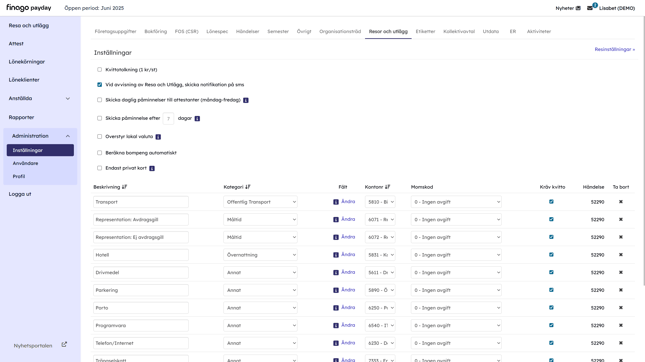Enable Överstyr lokal valuta checkbox

pos(99,136)
